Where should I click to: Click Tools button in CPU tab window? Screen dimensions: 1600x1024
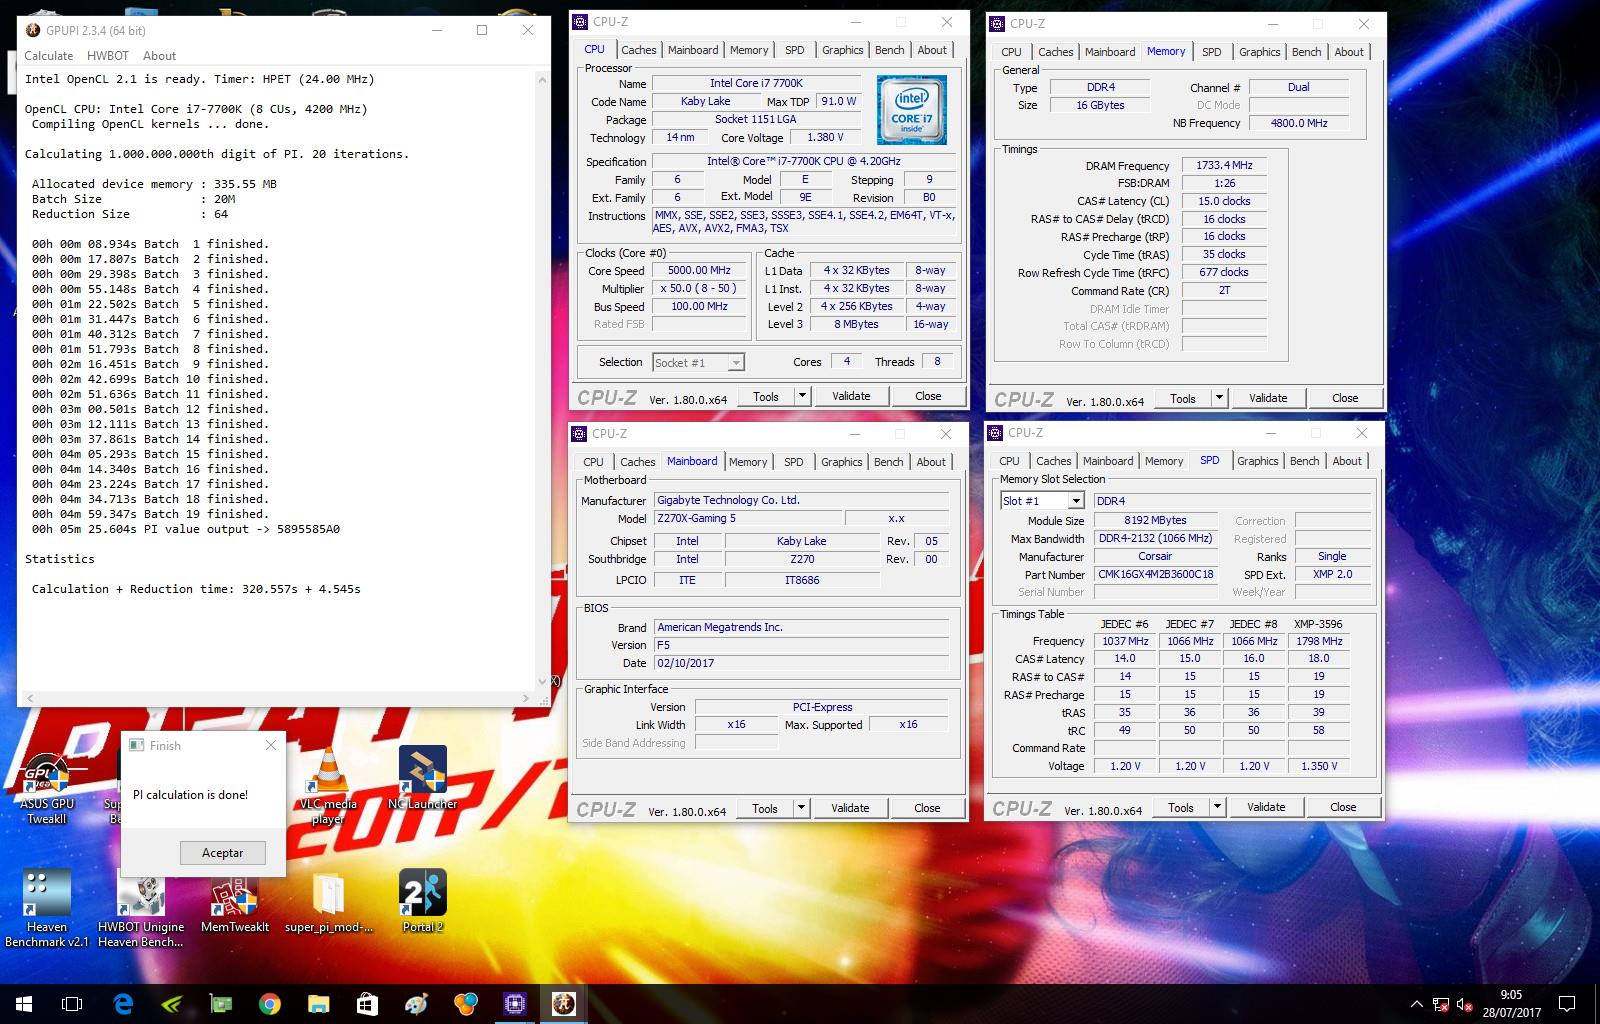tap(766, 396)
